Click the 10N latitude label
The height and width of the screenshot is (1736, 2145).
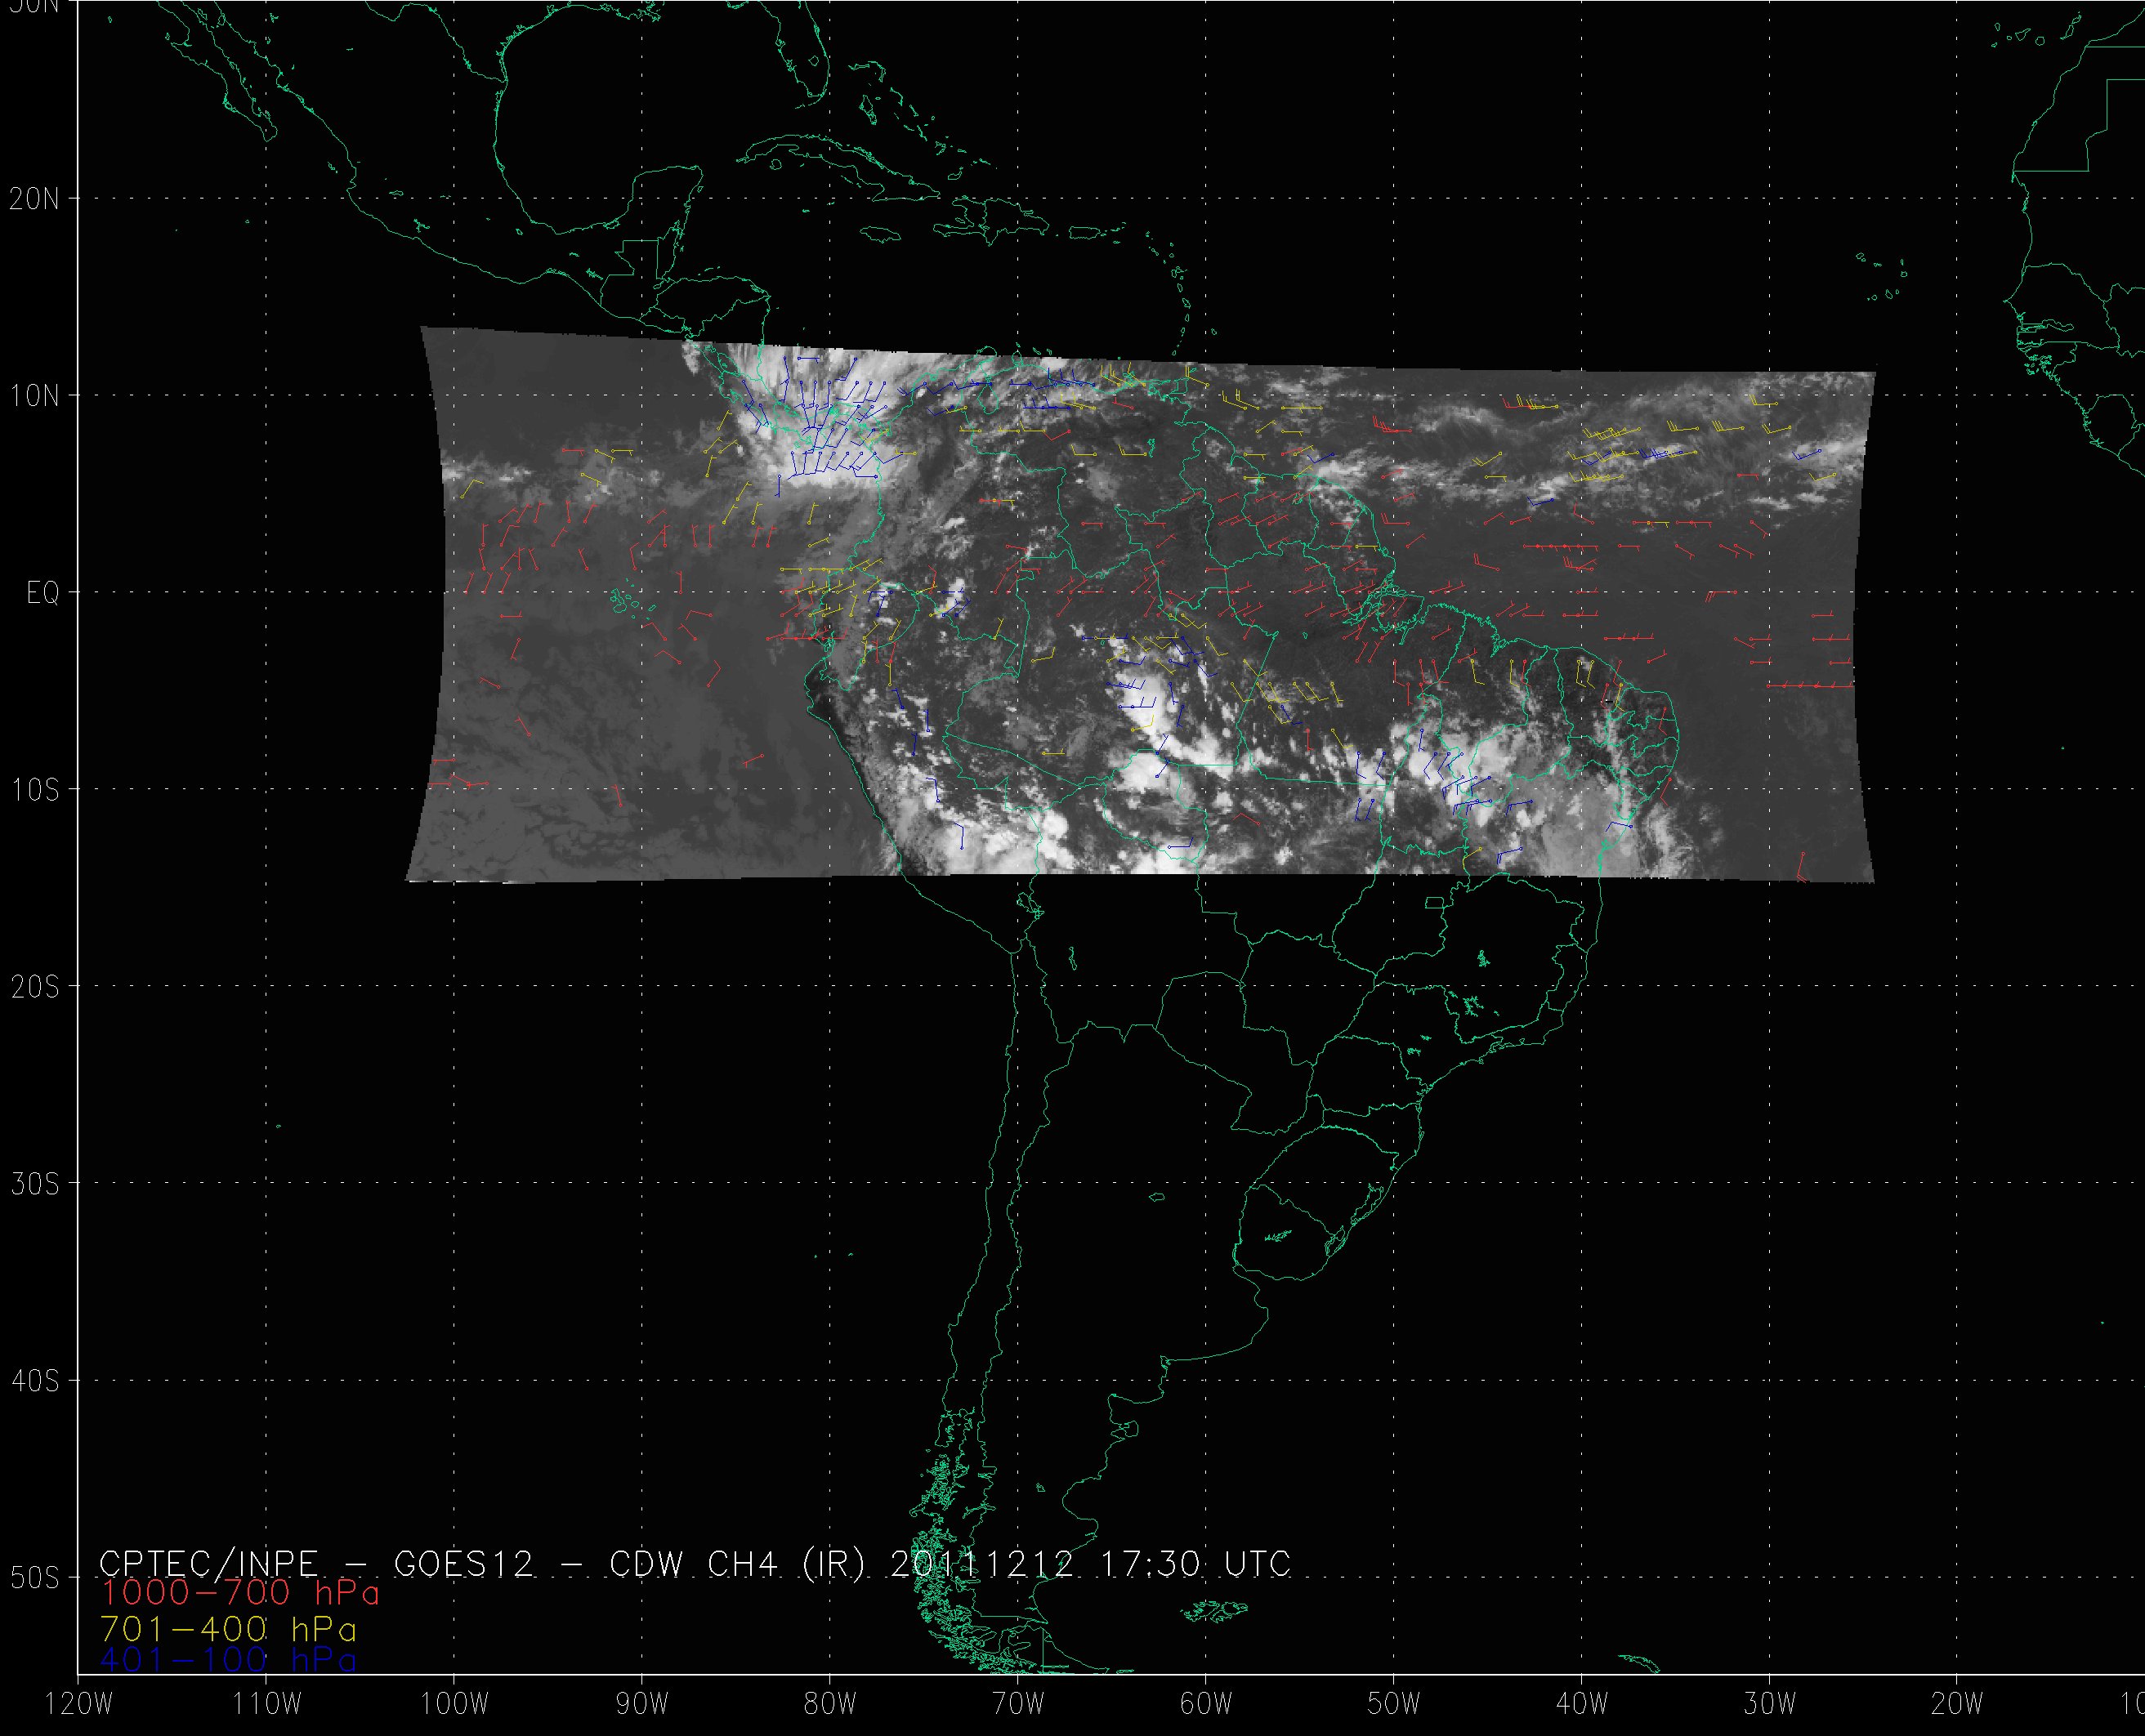tap(35, 397)
